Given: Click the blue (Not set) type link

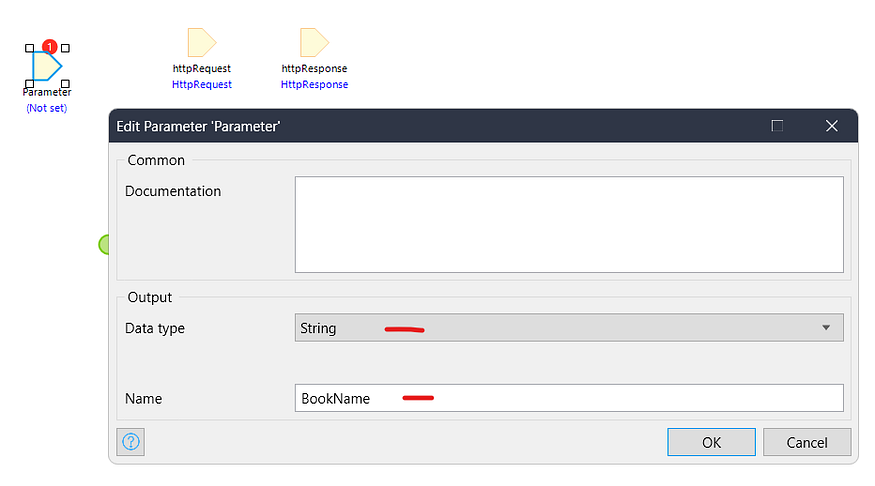Looking at the screenshot, I should (x=46, y=108).
